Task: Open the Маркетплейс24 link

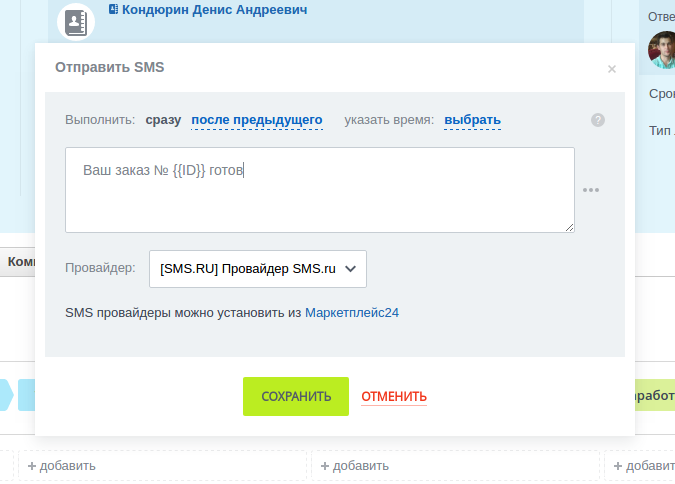Action: point(352,312)
